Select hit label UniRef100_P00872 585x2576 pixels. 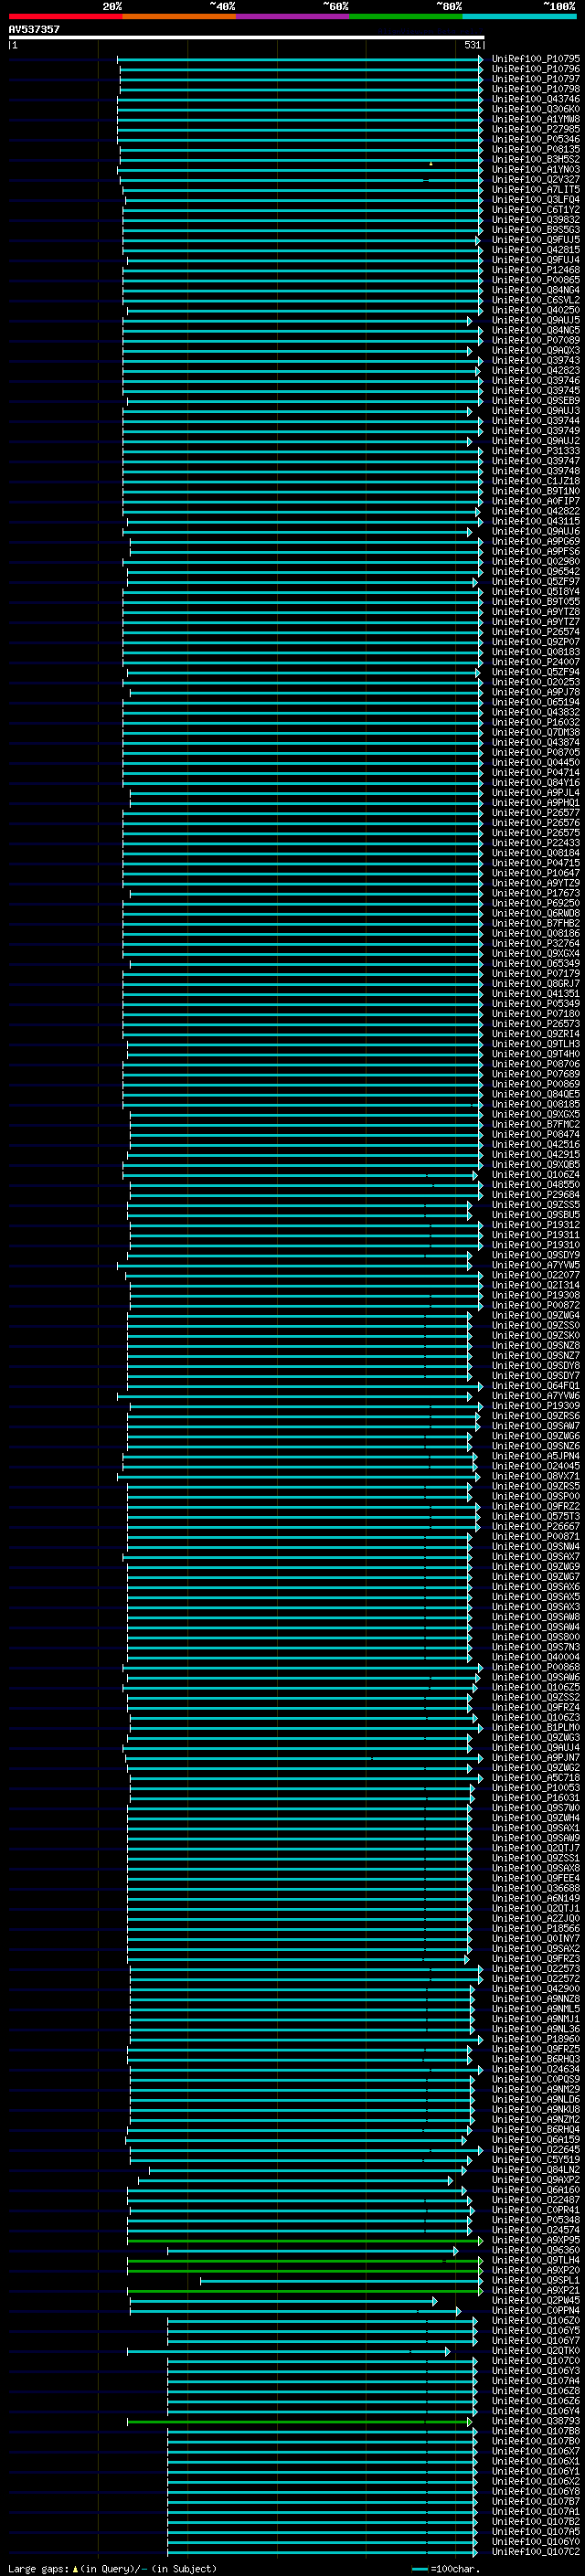point(536,1305)
